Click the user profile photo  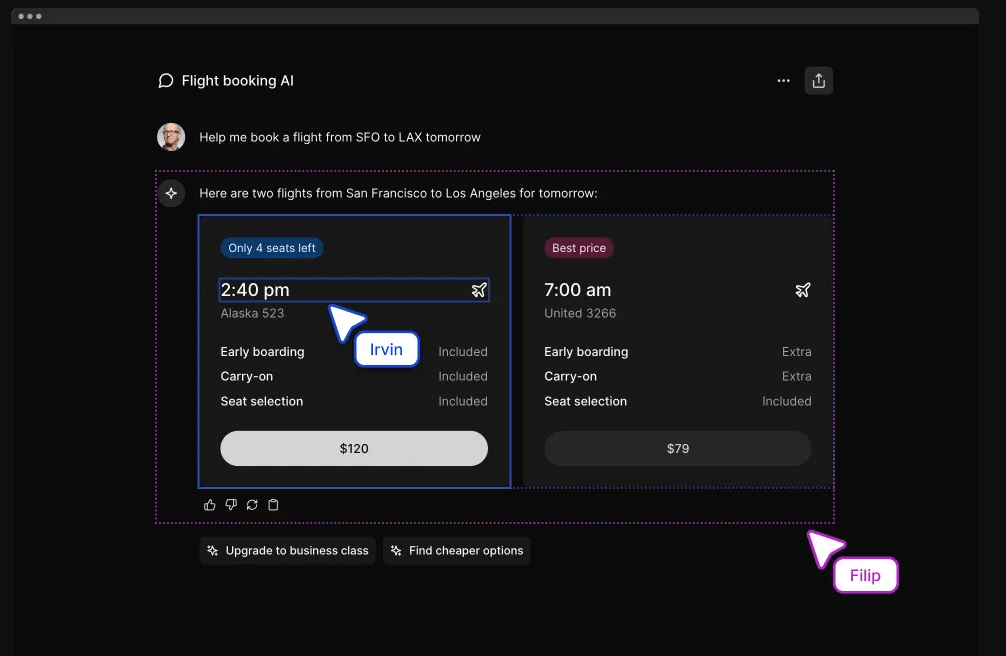171,137
